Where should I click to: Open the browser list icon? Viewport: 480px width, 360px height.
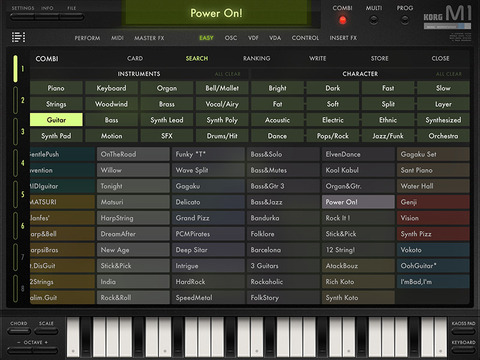tap(18, 37)
